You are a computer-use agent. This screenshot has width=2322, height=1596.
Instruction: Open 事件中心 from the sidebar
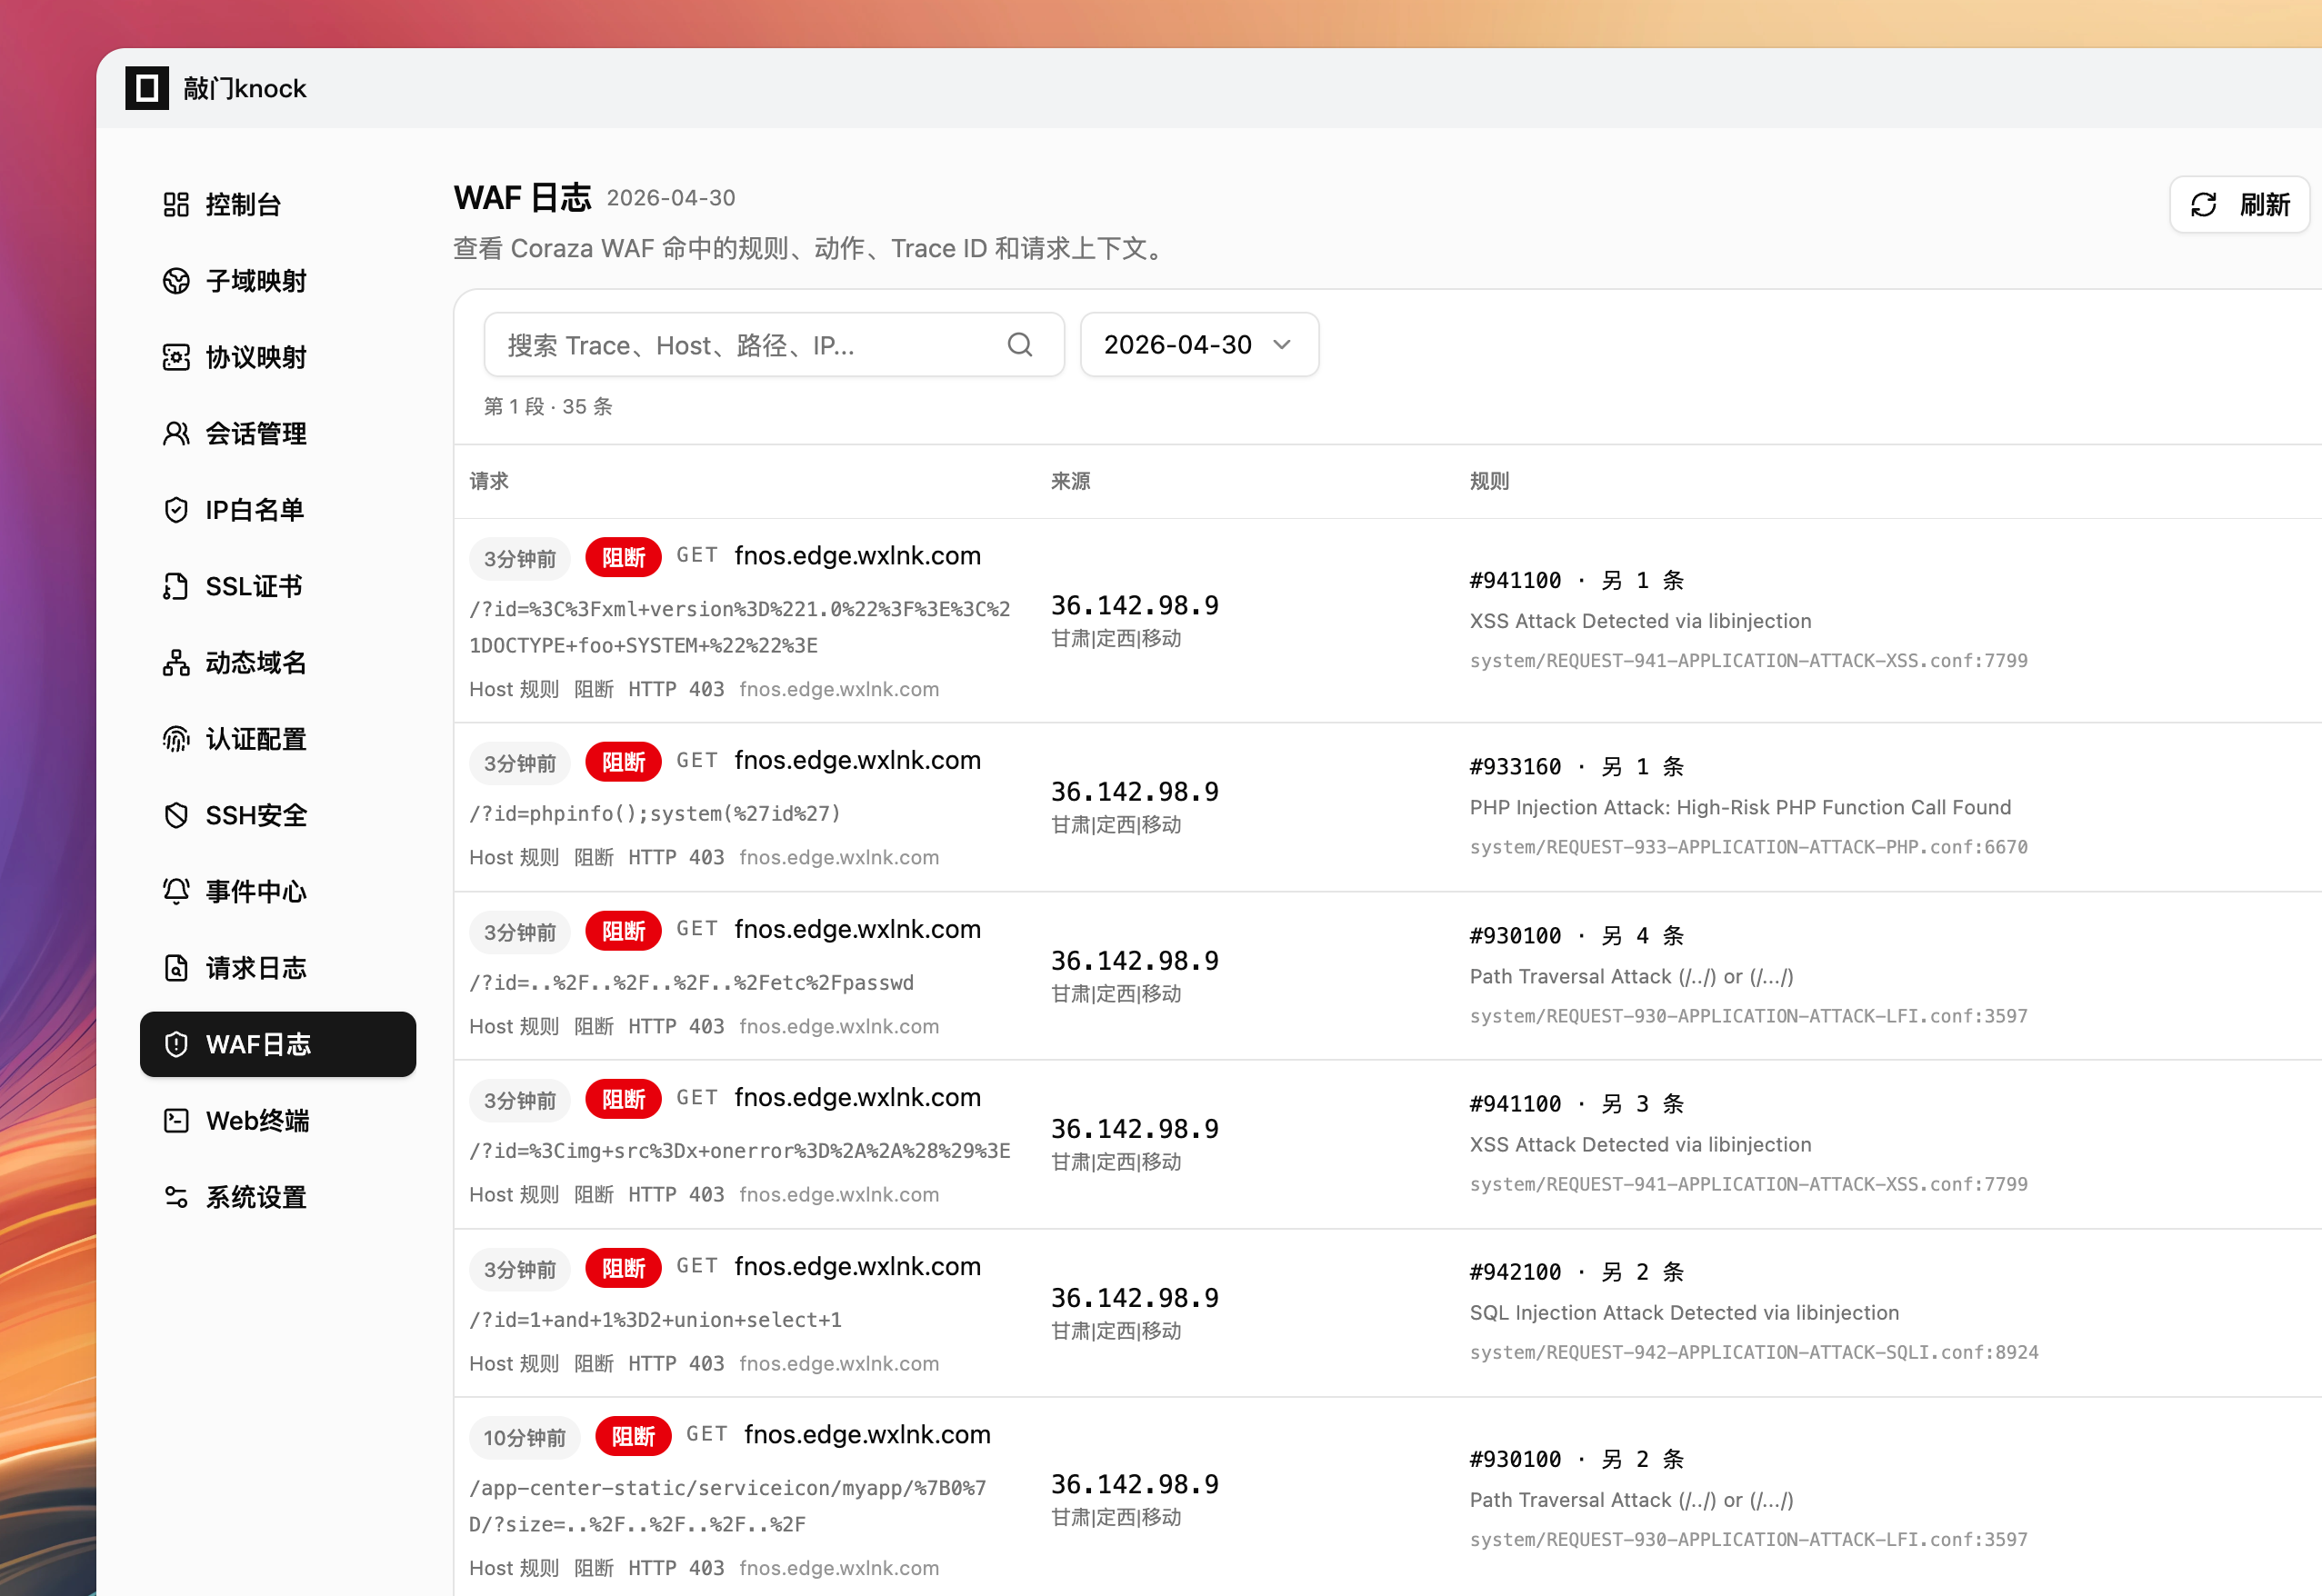click(x=278, y=892)
